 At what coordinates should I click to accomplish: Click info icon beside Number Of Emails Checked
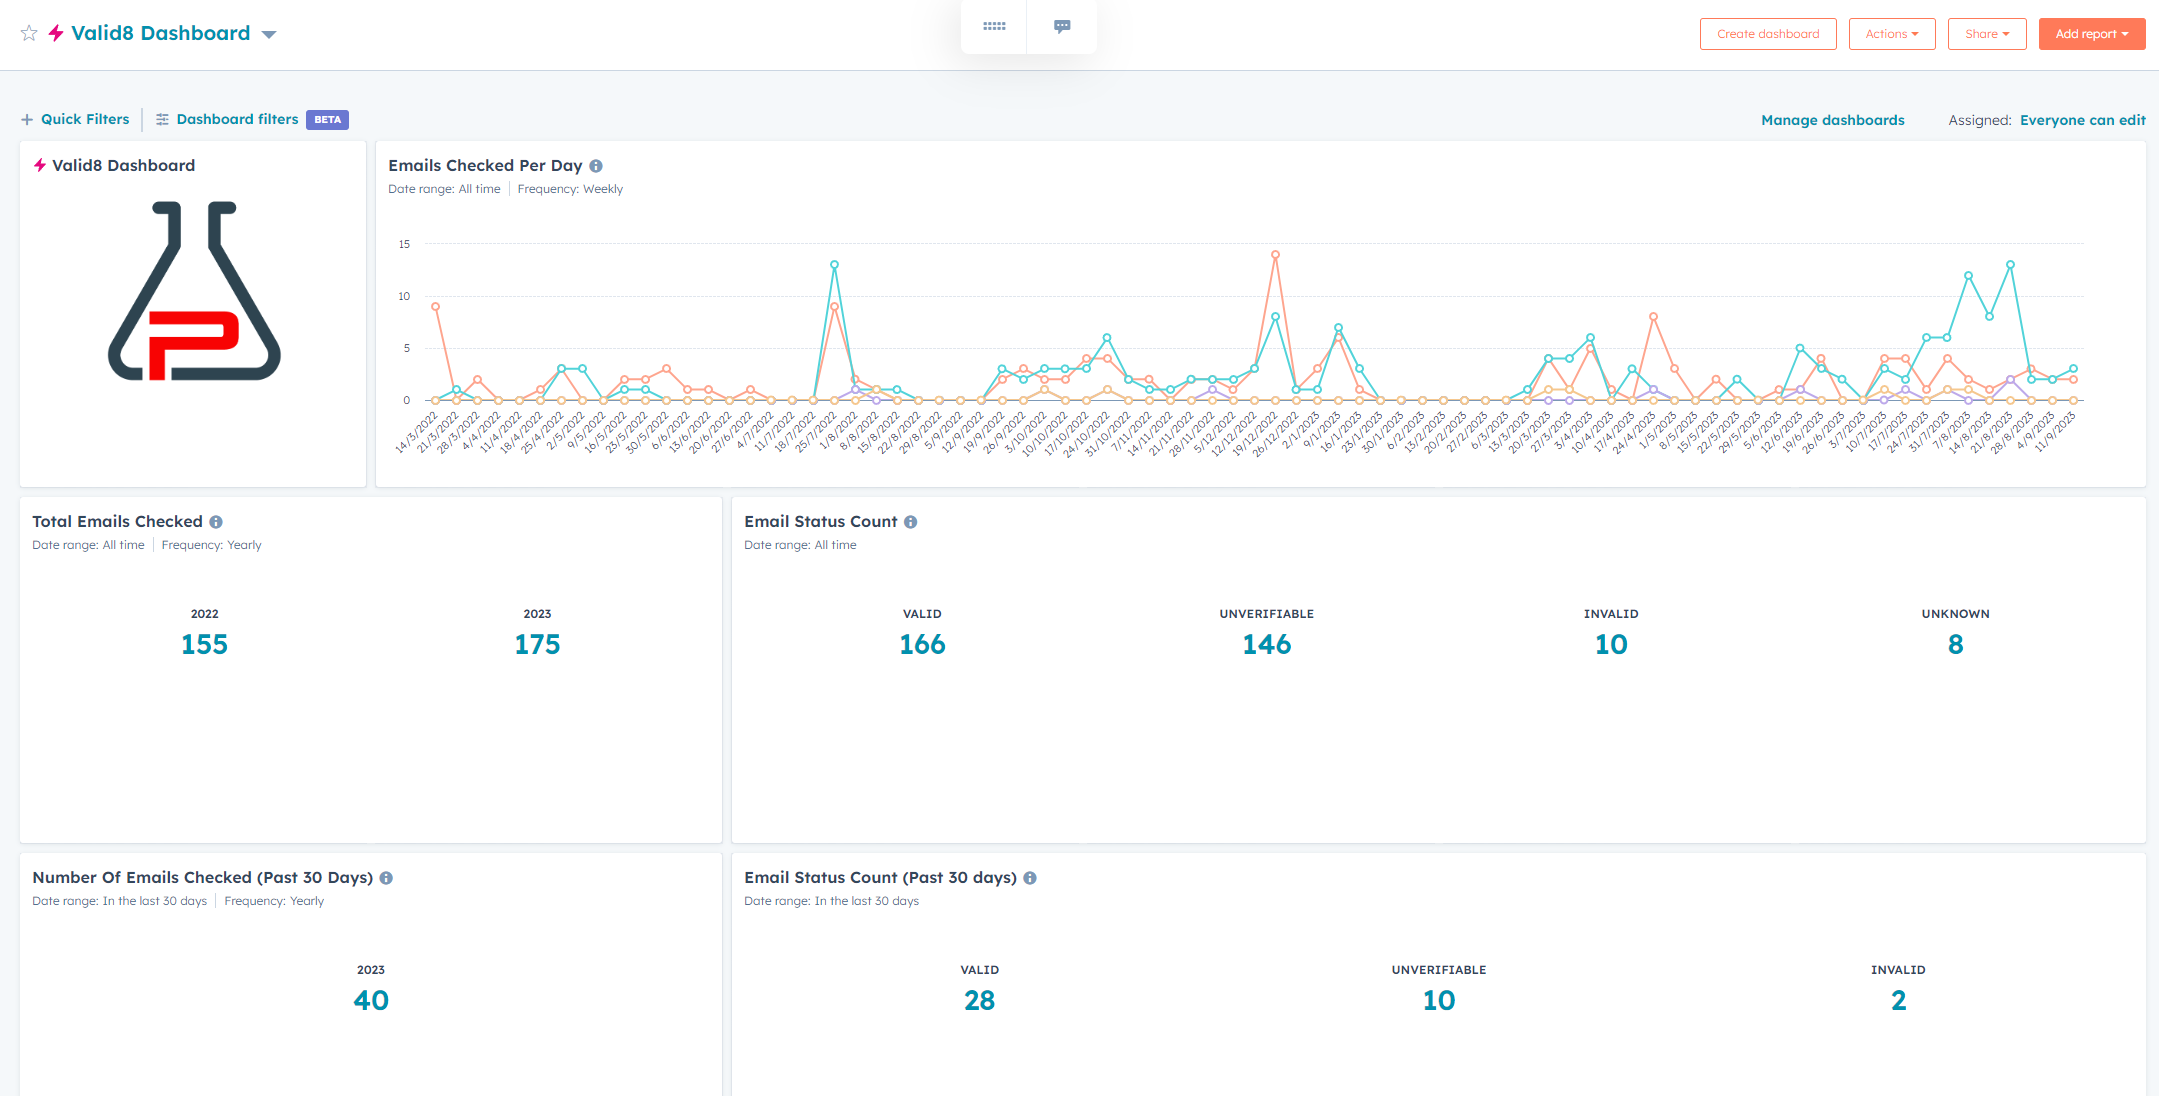pos(386,878)
